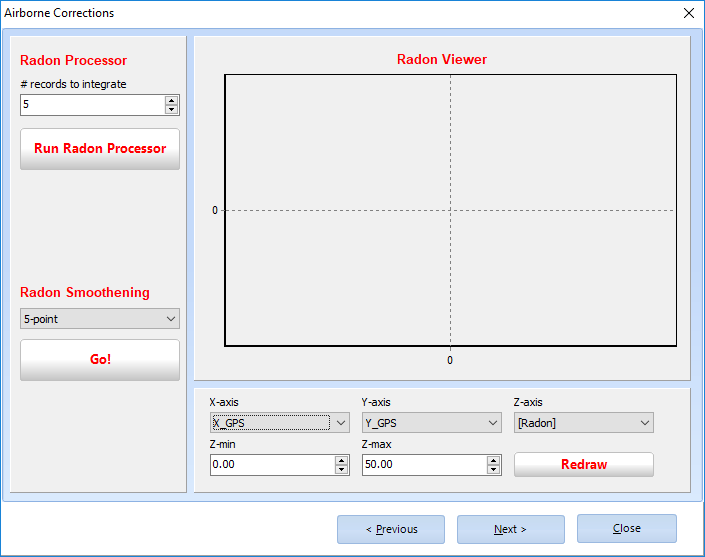Decrease the records to integrate value
705x557 pixels.
point(172,109)
